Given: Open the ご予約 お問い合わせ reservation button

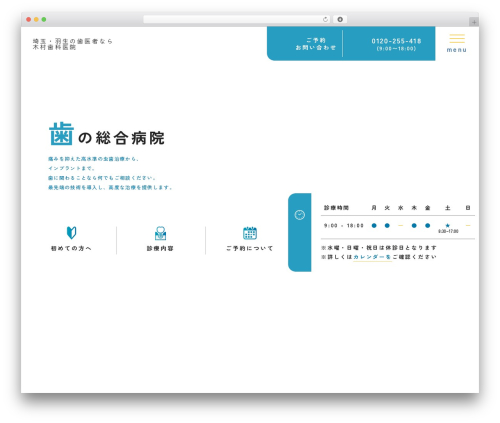Looking at the screenshot, I should (x=316, y=44).
